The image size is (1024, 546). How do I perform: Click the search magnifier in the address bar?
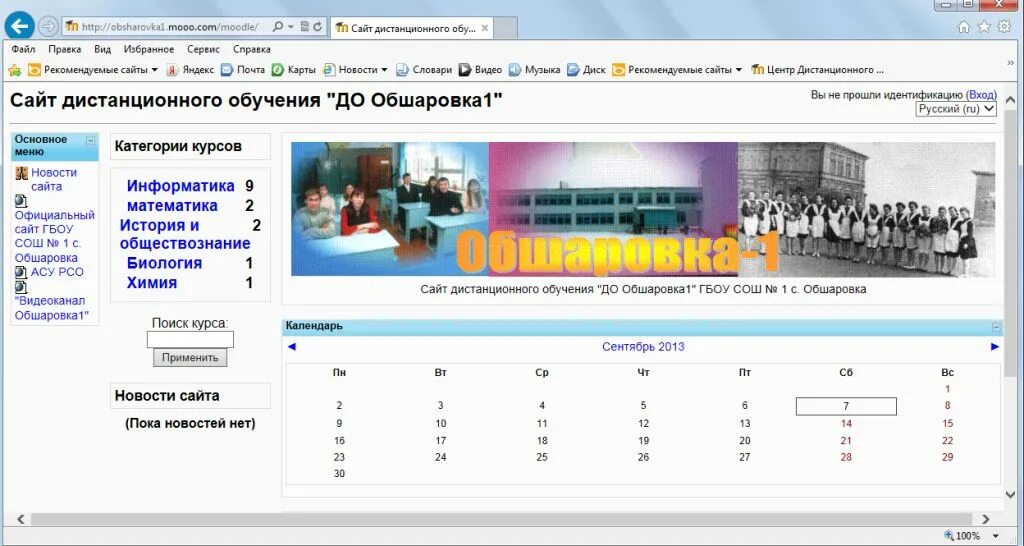(x=278, y=27)
